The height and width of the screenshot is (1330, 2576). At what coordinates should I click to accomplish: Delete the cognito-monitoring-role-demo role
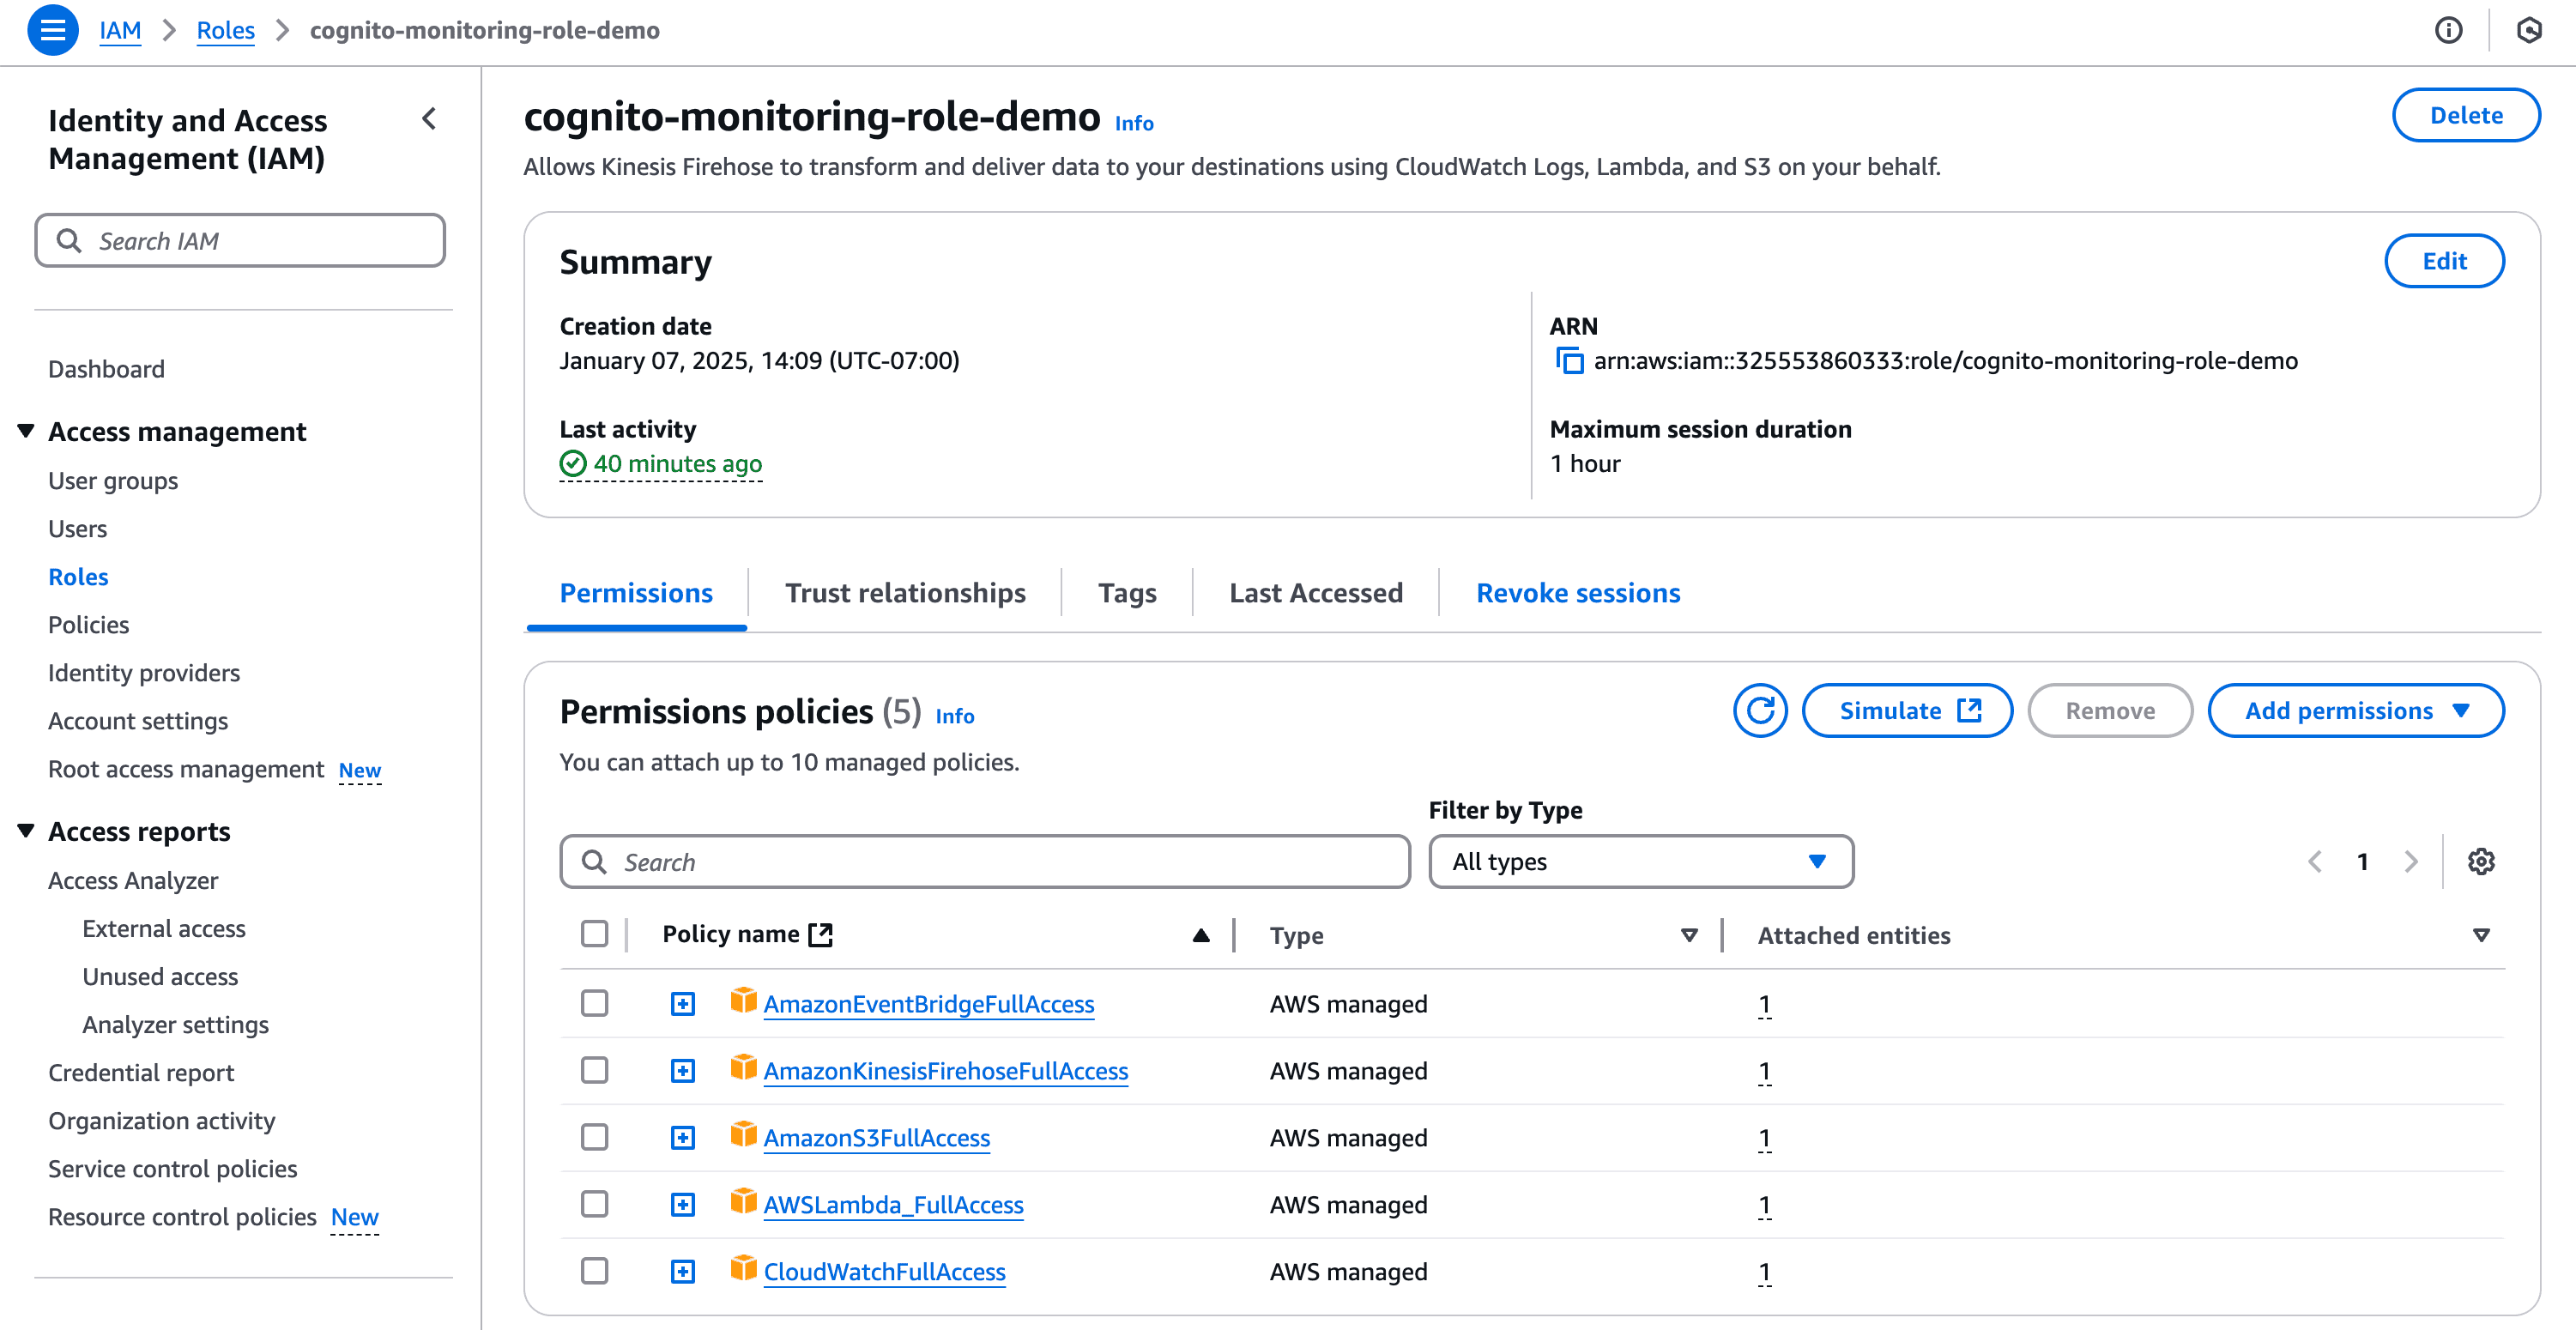2465,115
